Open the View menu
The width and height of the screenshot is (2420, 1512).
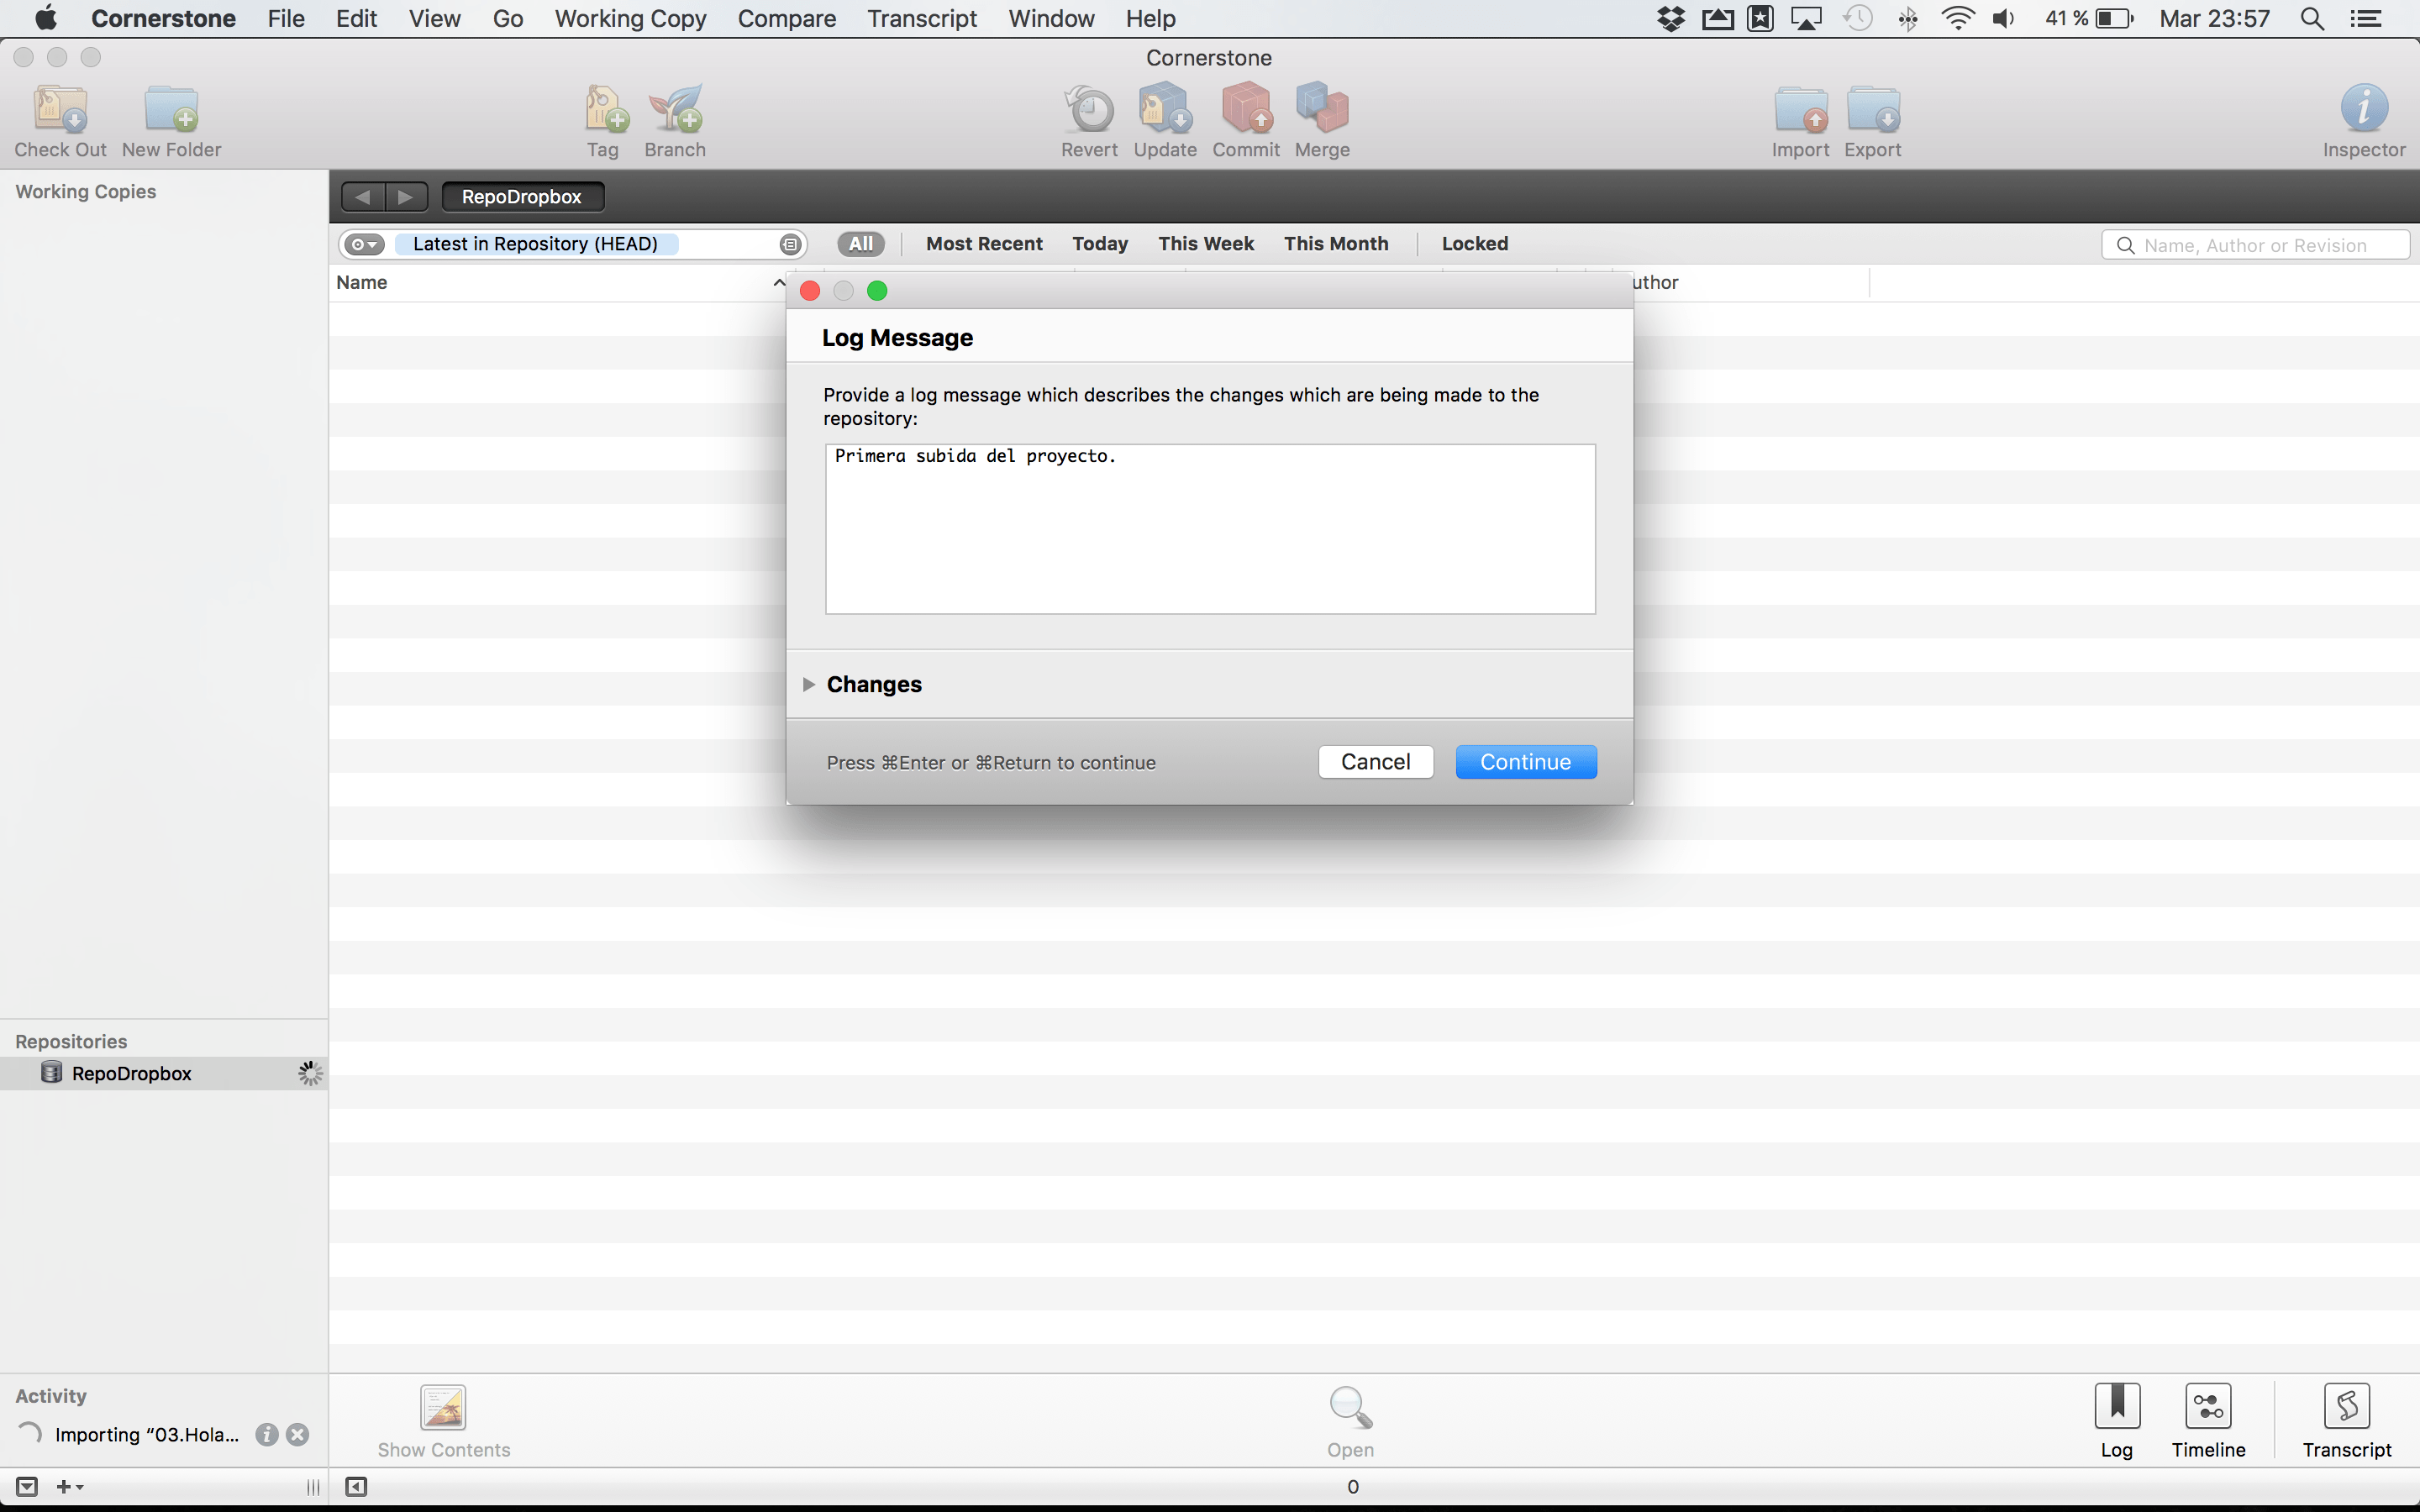[434, 19]
